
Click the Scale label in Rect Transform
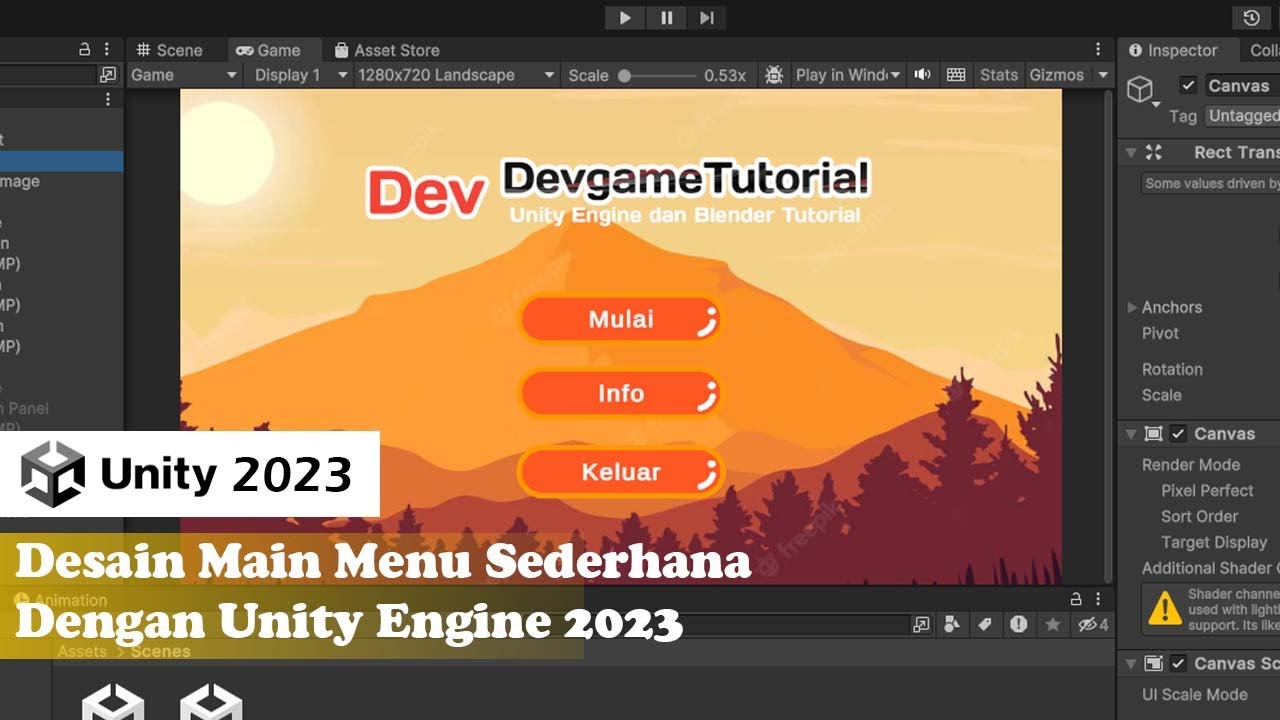(x=1161, y=395)
